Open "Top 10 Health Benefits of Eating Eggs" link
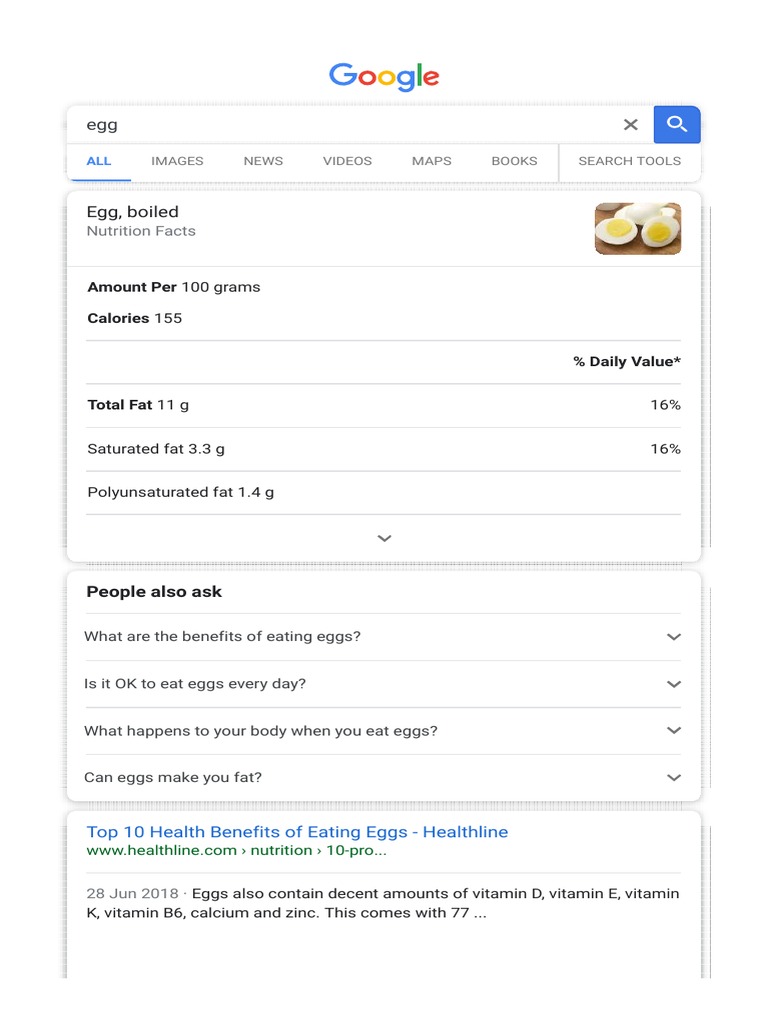 tap(297, 832)
